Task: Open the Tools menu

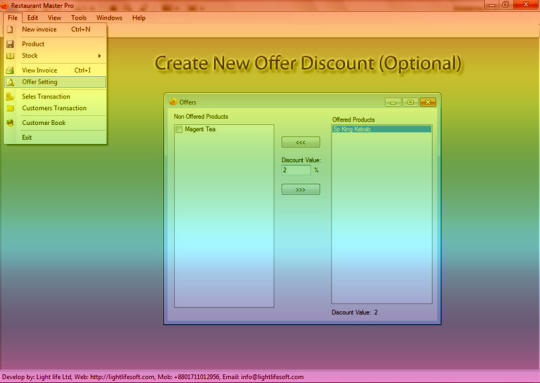Action: [79, 18]
